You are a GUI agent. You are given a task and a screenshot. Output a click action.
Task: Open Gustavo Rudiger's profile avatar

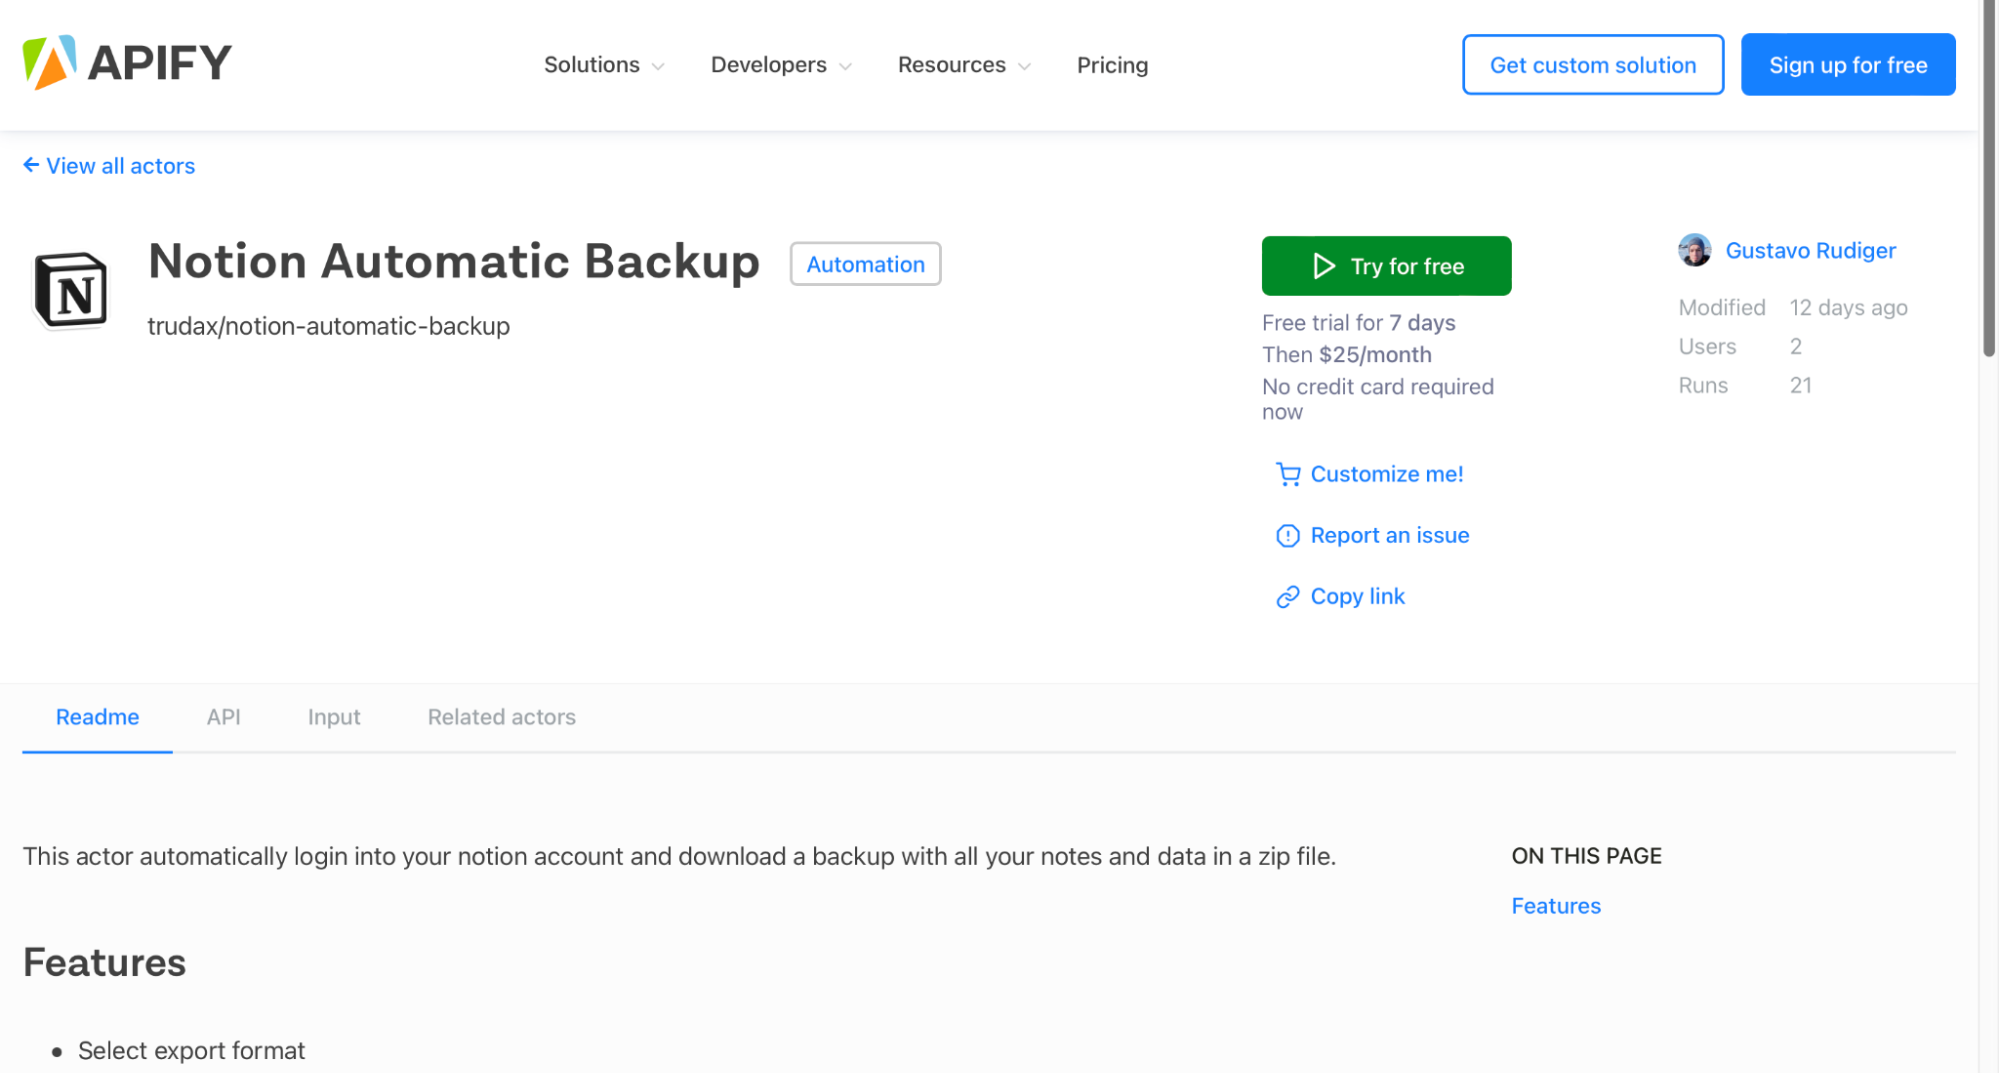pyautogui.click(x=1694, y=250)
